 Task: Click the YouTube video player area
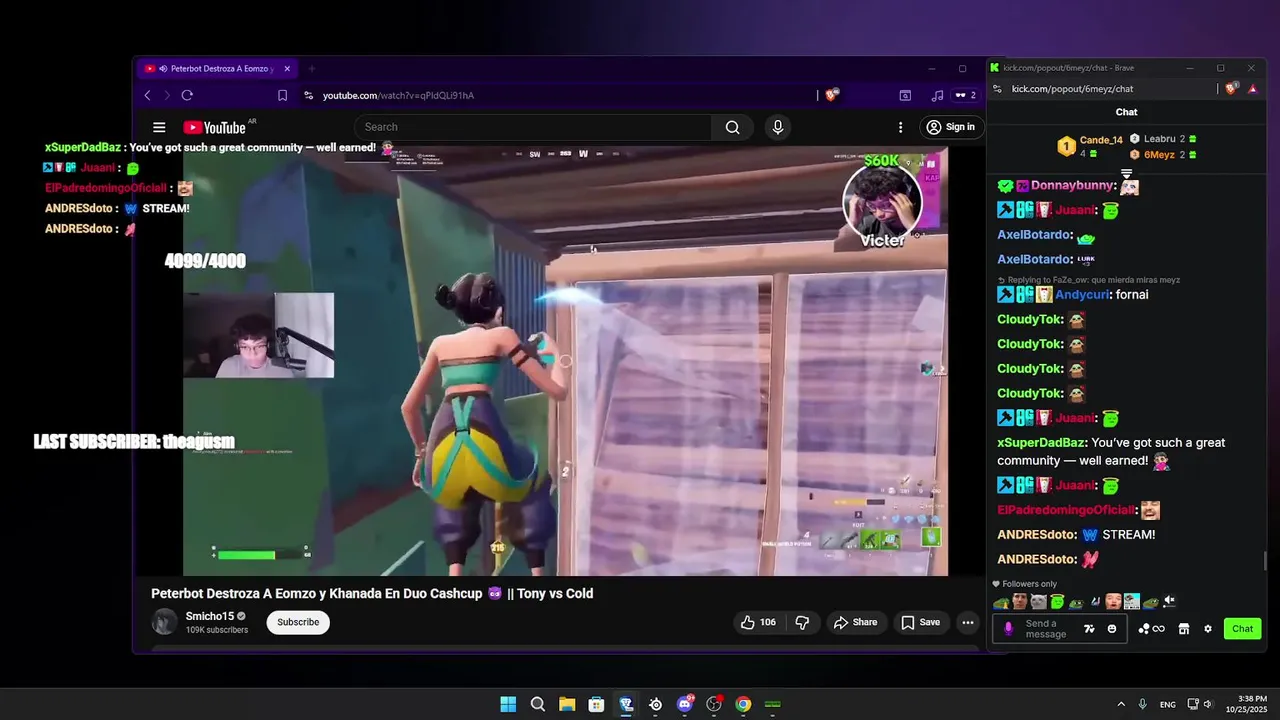tap(565, 361)
